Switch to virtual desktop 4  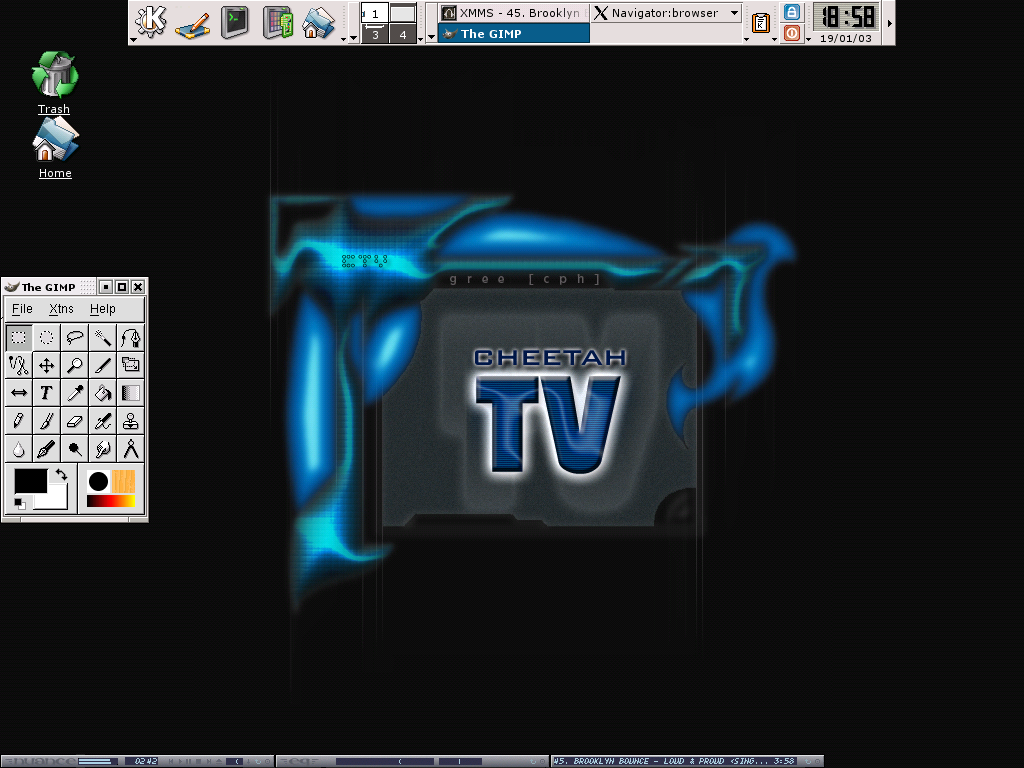pos(403,34)
